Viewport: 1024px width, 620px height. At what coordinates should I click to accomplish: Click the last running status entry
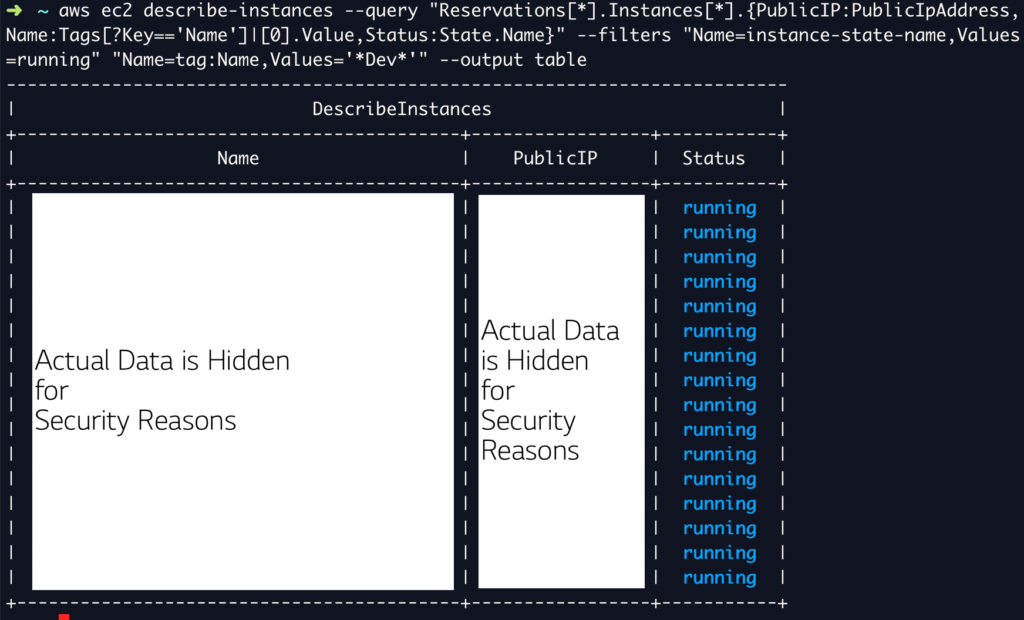click(x=719, y=577)
